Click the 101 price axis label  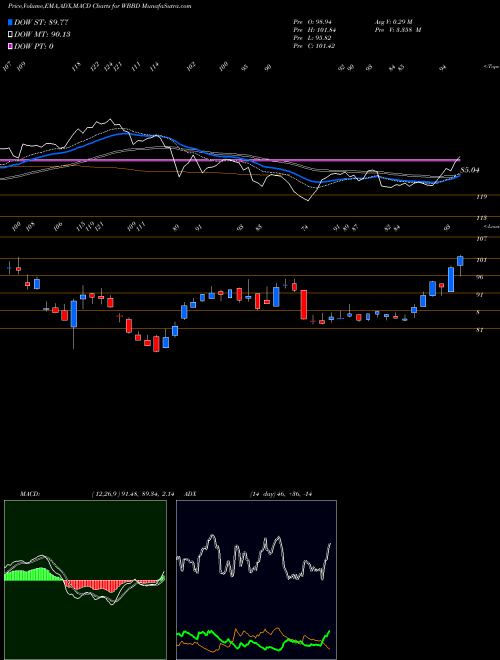click(x=482, y=260)
